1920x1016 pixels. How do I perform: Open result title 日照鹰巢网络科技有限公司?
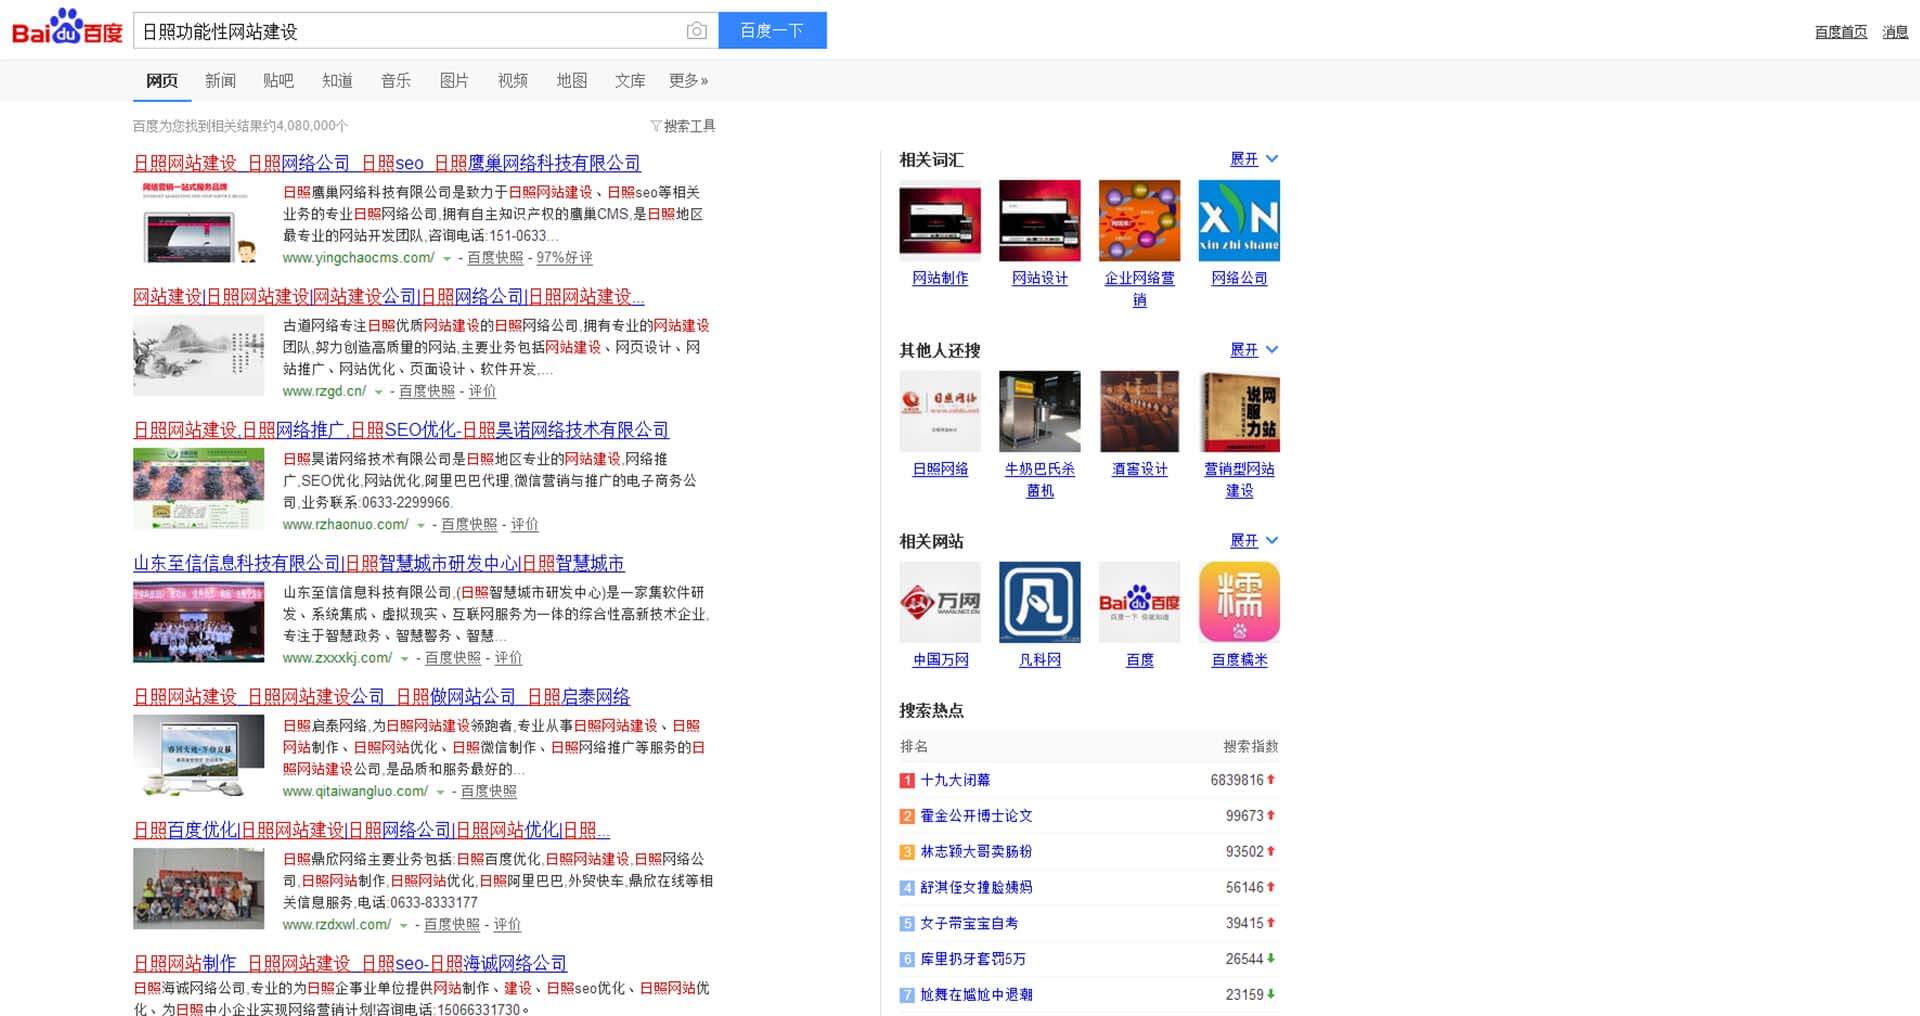(387, 163)
